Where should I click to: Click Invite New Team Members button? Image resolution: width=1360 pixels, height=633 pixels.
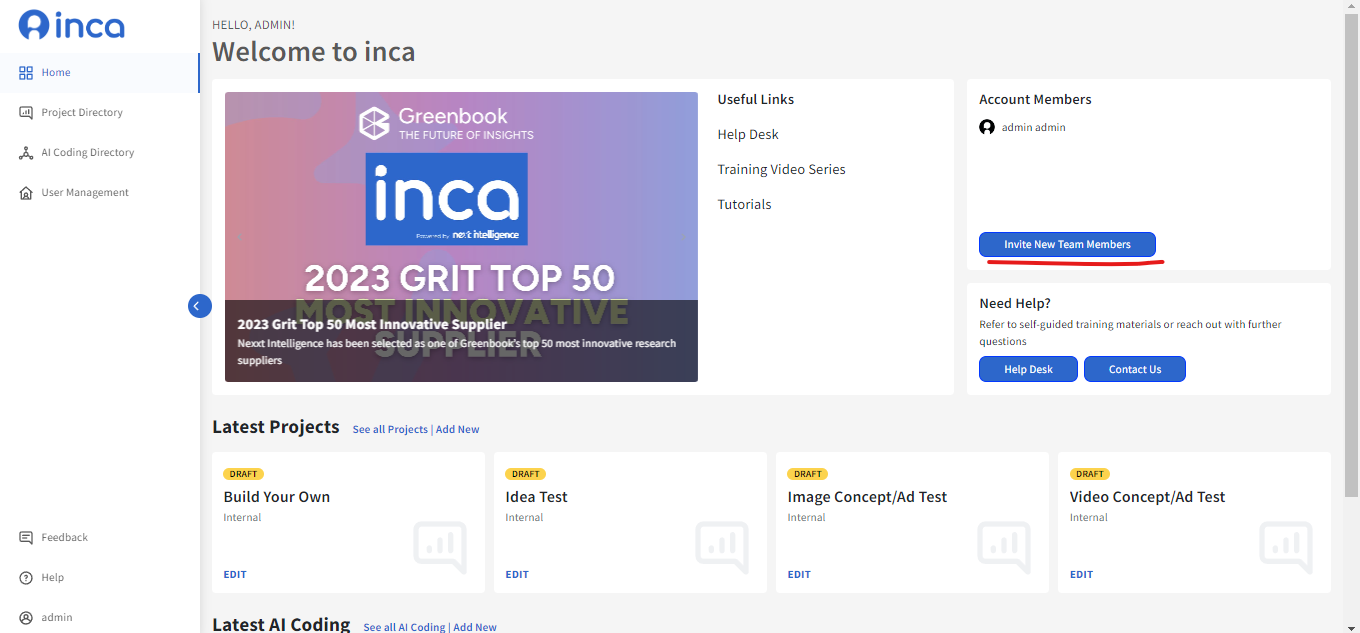(1067, 244)
